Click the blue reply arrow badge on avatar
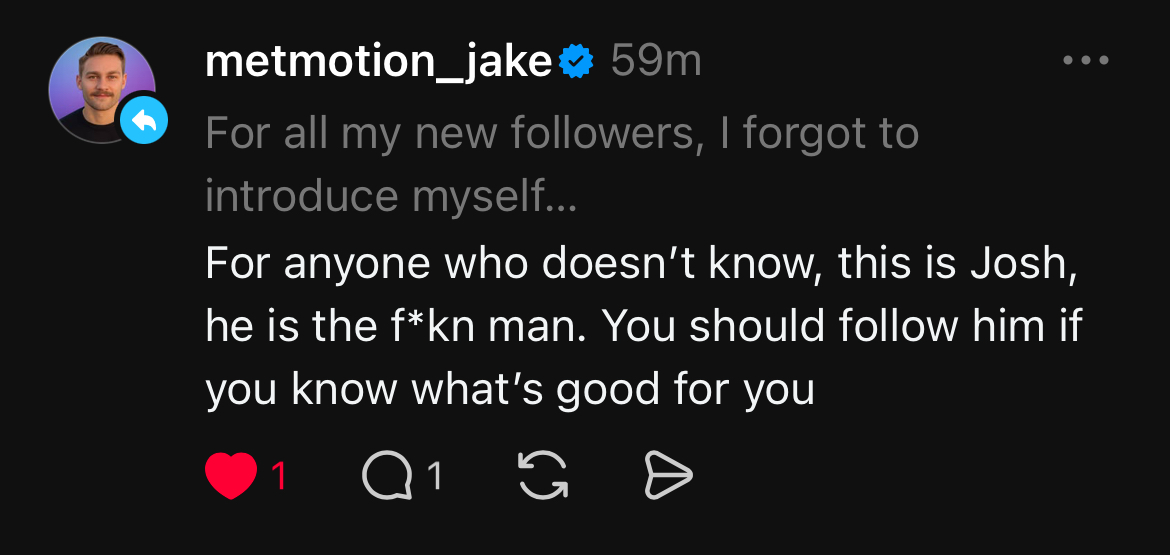Screen dimensions: 1170x555 point(144,122)
